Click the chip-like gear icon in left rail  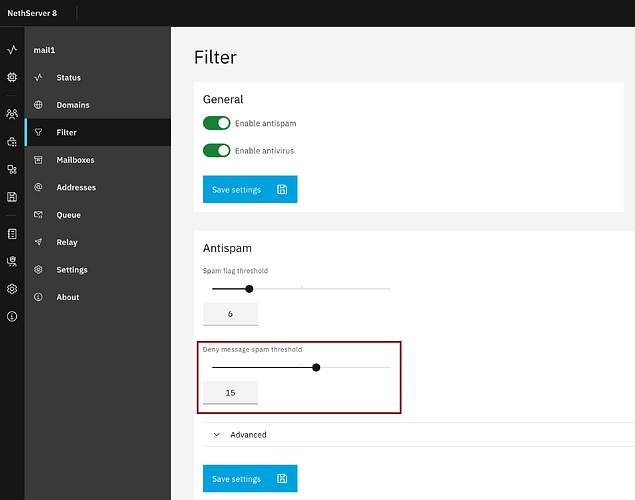coord(12,77)
